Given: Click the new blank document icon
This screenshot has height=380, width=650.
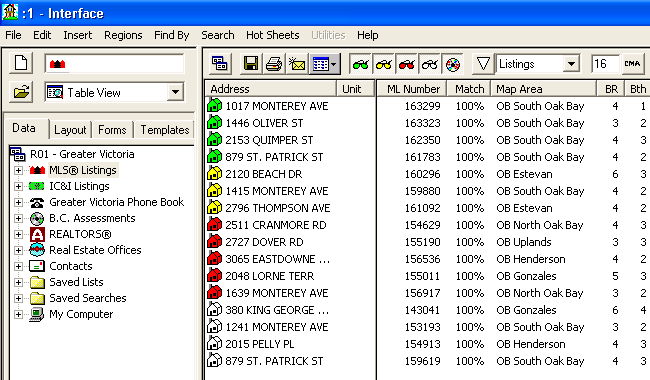Looking at the screenshot, I should [x=21, y=63].
